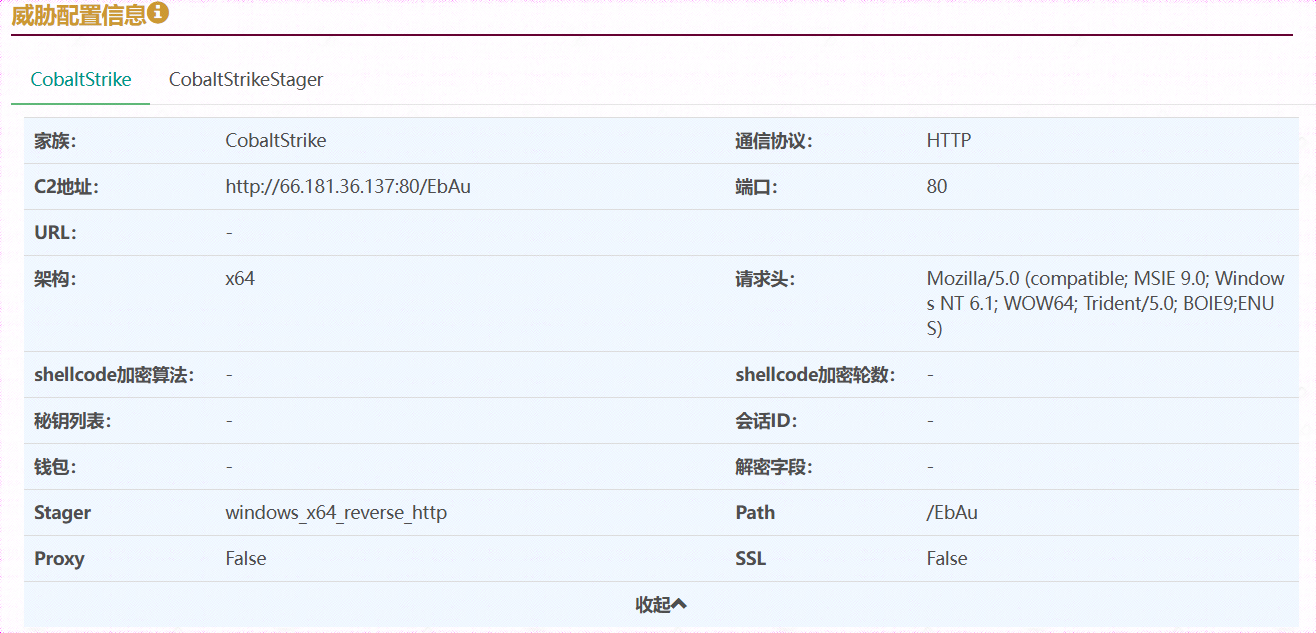Click the SSL label
1316x633 pixels.
point(750,559)
